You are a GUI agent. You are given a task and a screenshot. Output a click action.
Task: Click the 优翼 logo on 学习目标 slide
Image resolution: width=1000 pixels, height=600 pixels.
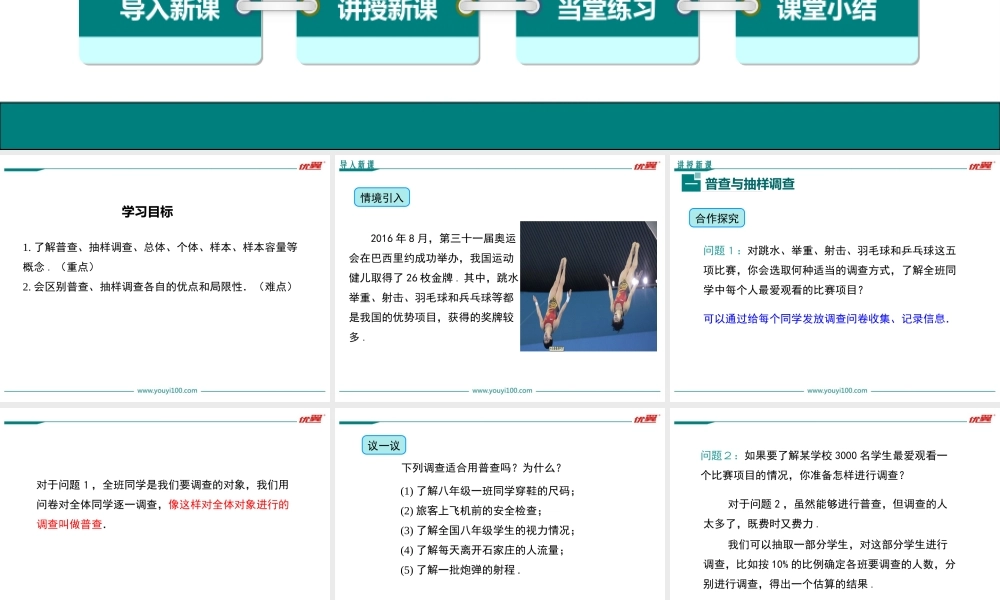click(310, 166)
